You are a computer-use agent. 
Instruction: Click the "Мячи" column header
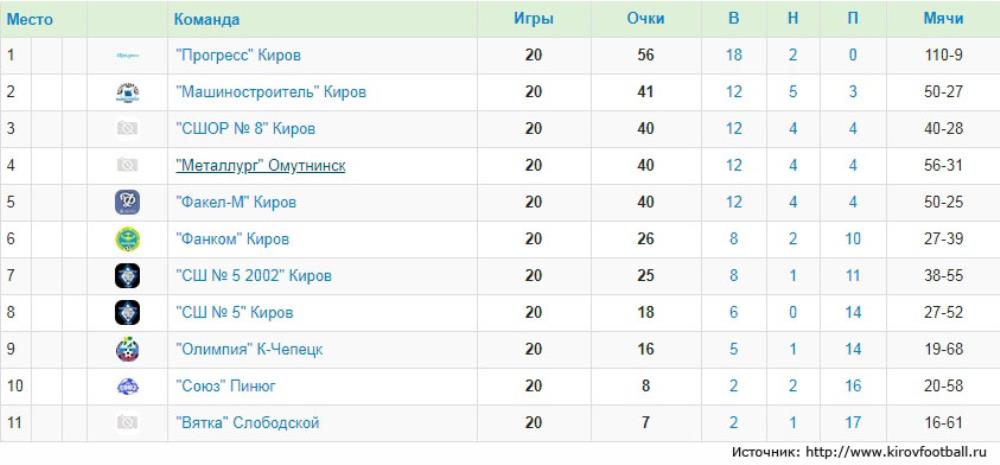coord(943,19)
